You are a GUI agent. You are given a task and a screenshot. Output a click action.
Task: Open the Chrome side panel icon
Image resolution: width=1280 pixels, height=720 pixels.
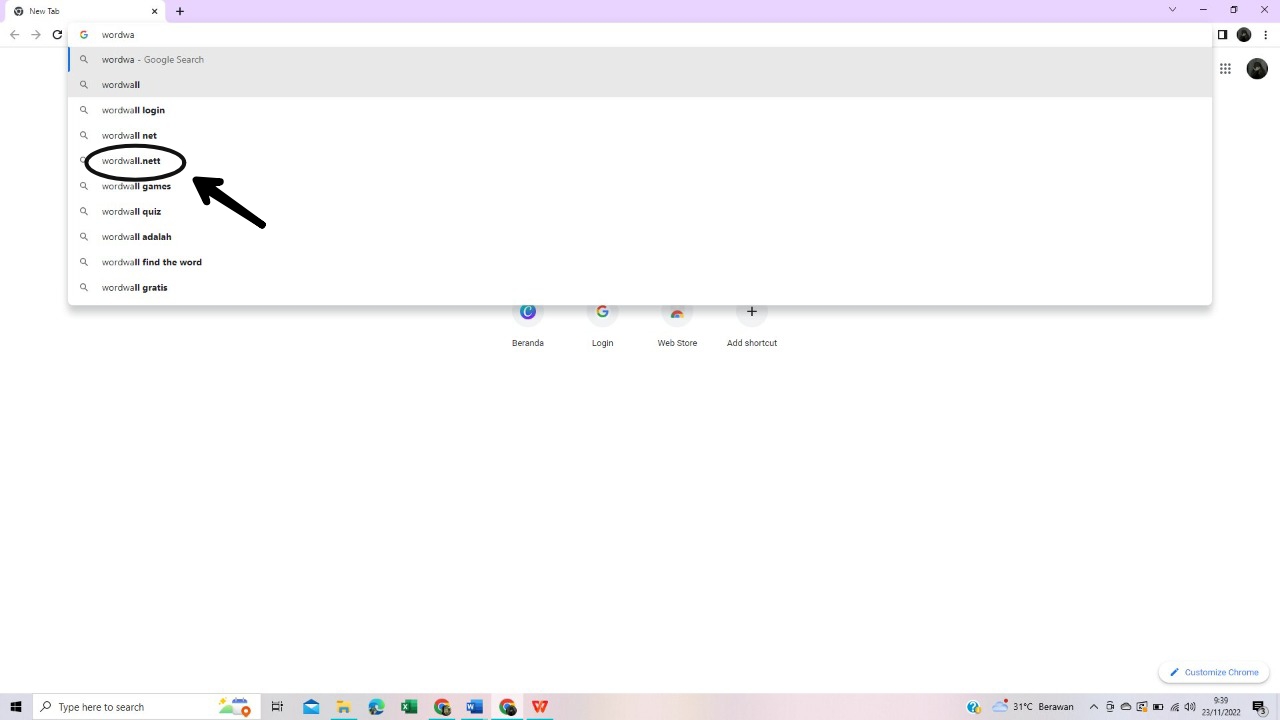pos(1222,34)
